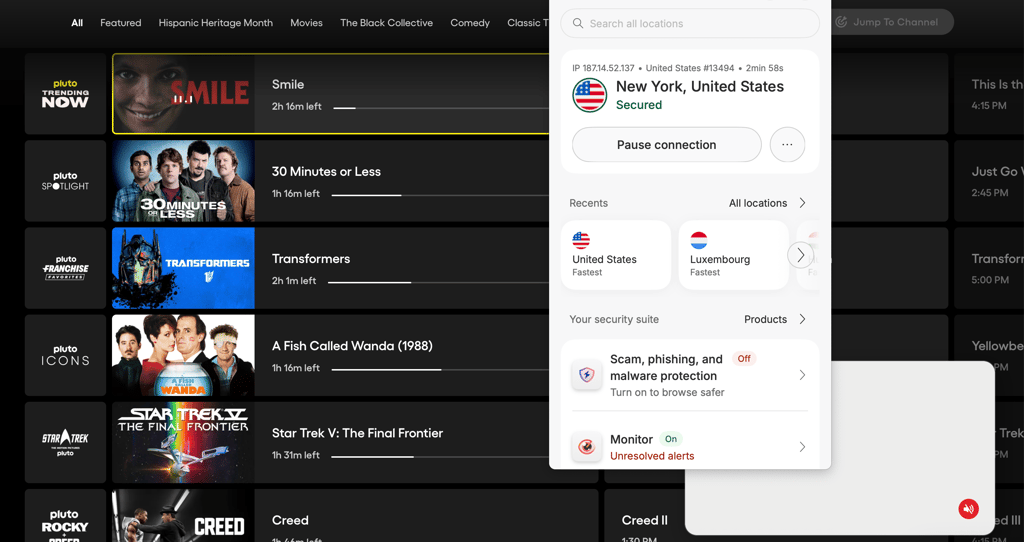The image size is (1024, 542).
Task: Click the Transformers title text
Action: 311,259
